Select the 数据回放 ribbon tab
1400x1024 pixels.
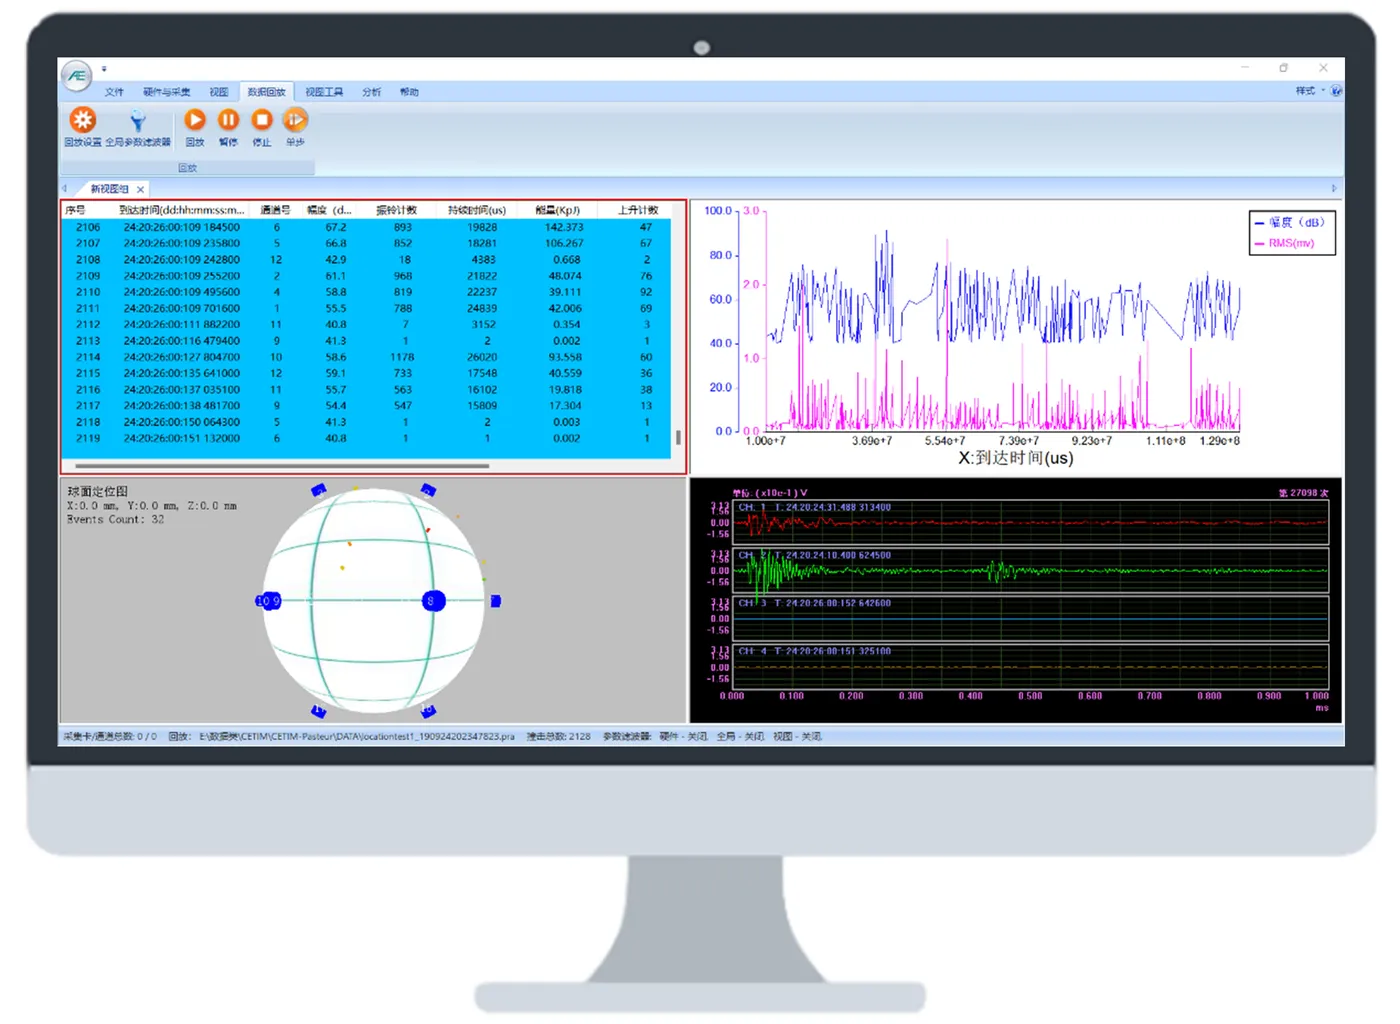coord(267,92)
